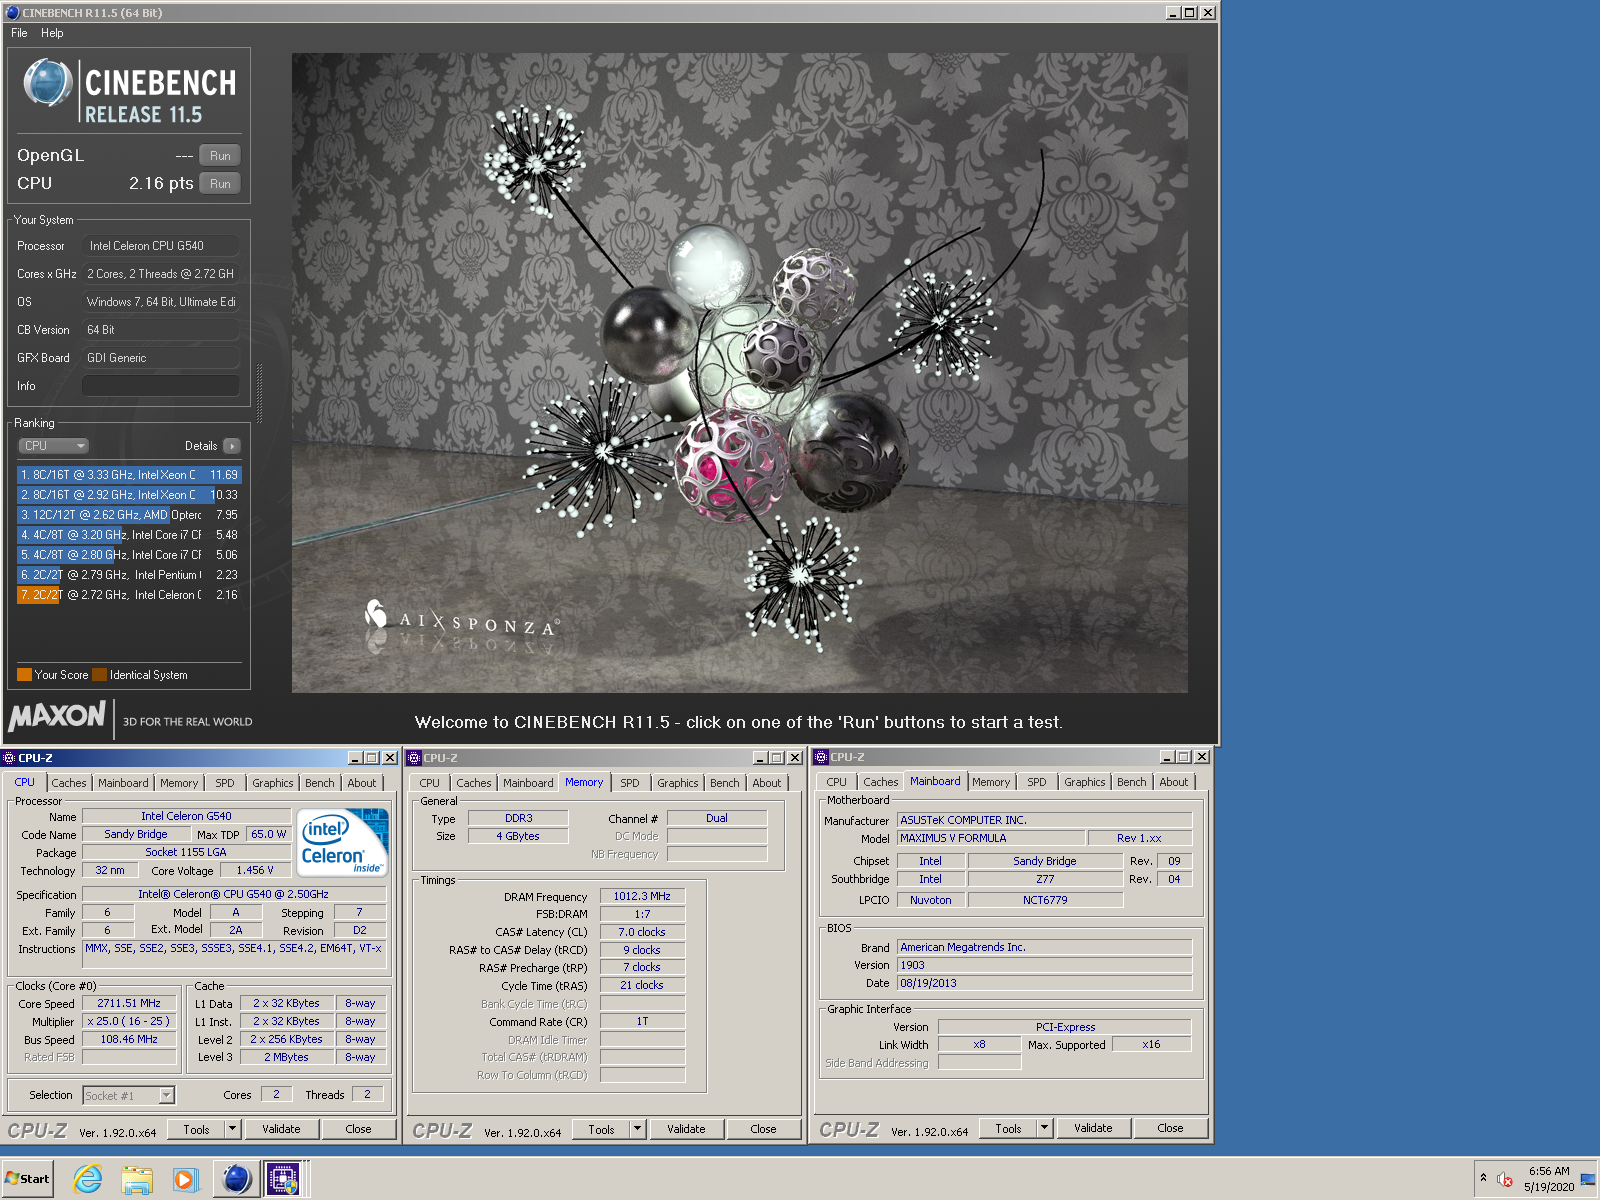Screen dimensions: 1600x1200
Task: Click title bar icon of CPU-Z Memory-tab window
Action: click(414, 758)
